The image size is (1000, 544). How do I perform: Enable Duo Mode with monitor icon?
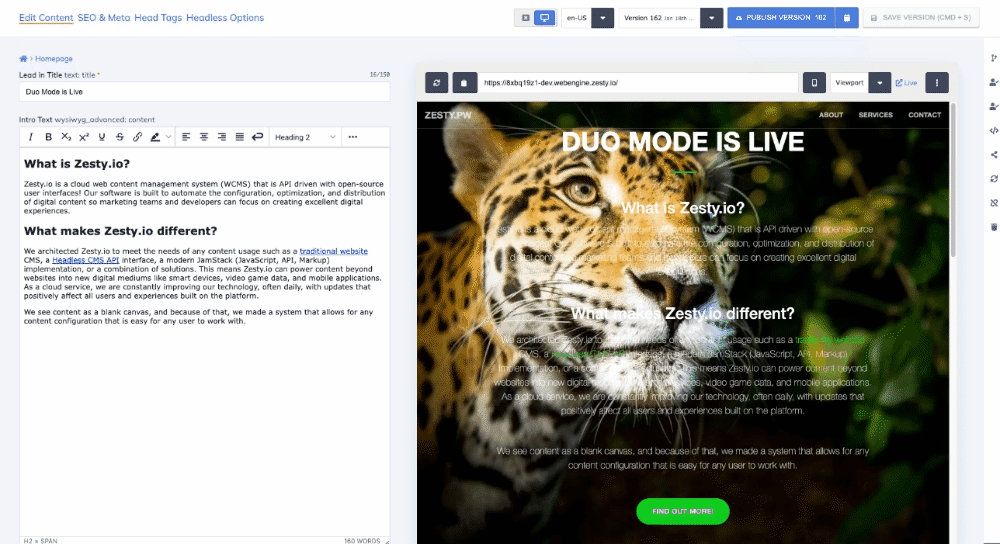pos(545,18)
